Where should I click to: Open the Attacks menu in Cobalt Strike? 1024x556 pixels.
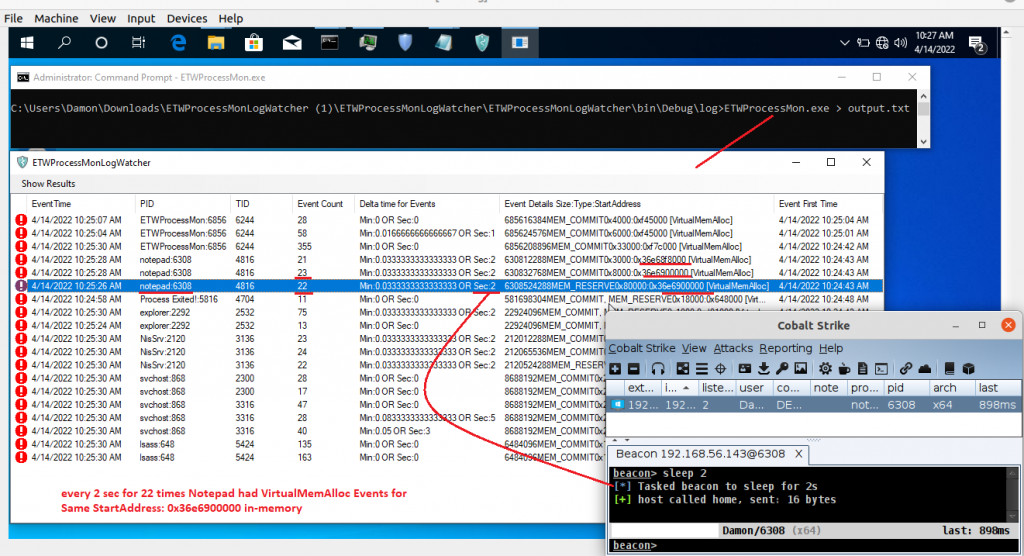733,348
